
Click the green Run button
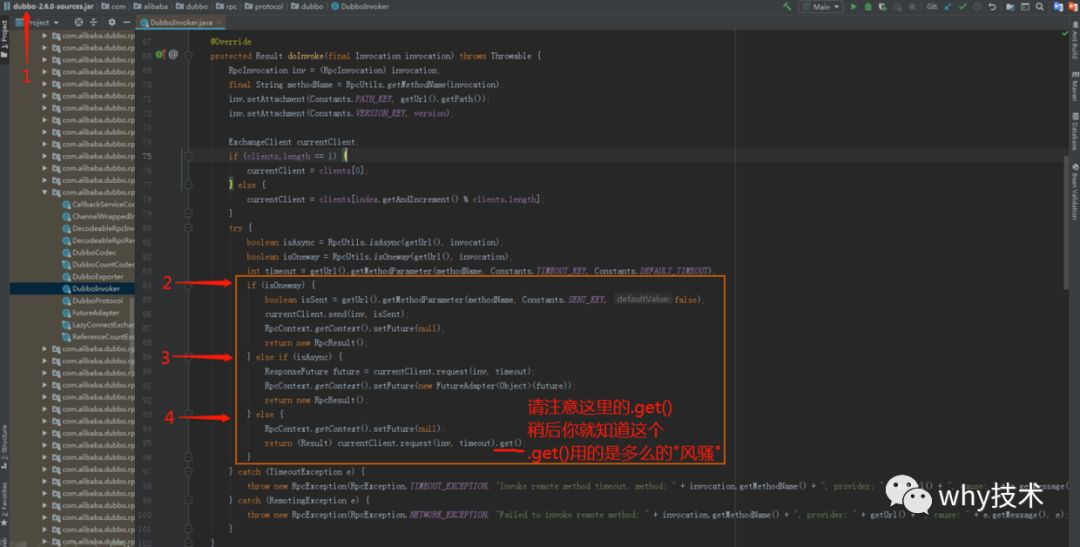(x=853, y=7)
